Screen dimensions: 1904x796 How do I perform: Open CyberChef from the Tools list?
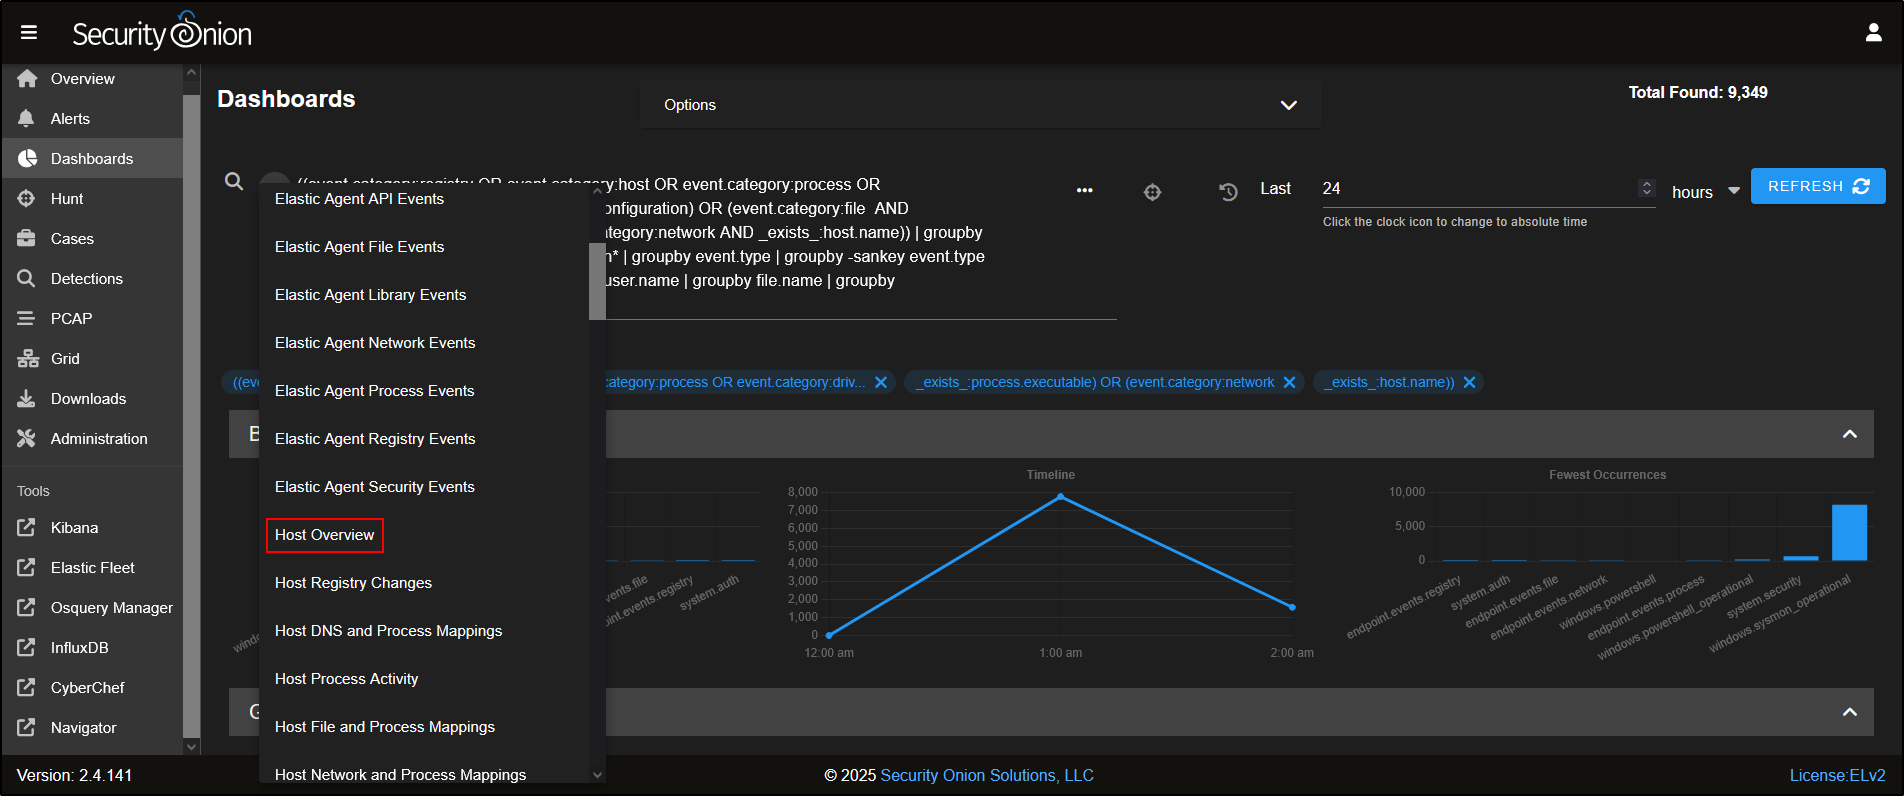[x=87, y=688]
